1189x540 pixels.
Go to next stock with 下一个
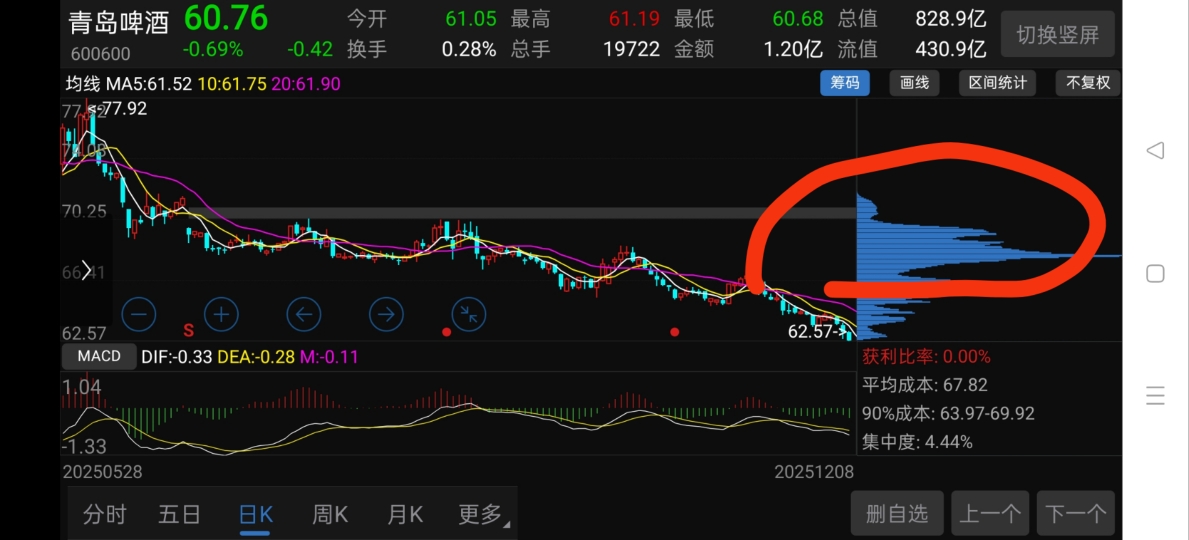(x=1076, y=514)
